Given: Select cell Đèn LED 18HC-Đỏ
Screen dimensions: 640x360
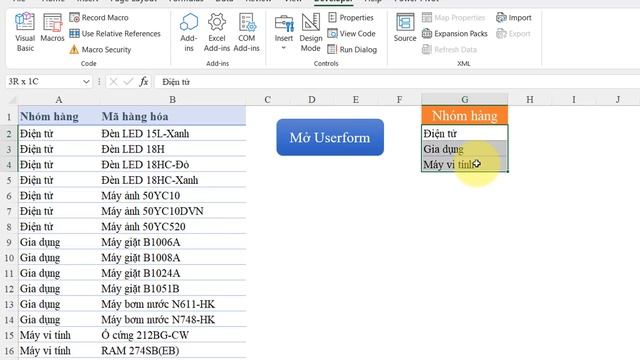Looking at the screenshot, I should pyautogui.click(x=172, y=164).
